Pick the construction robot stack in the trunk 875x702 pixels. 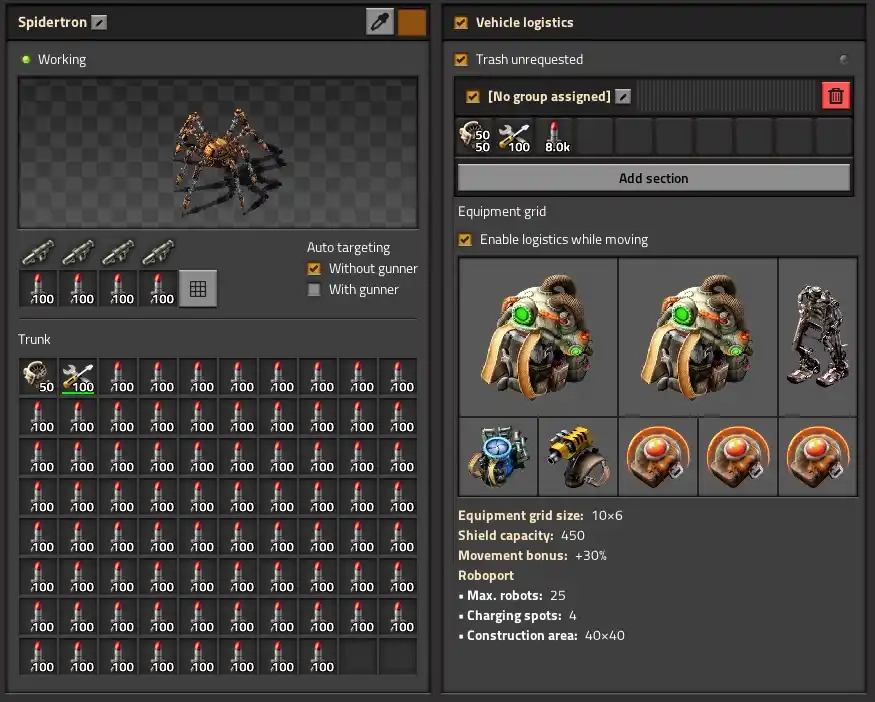(38, 377)
